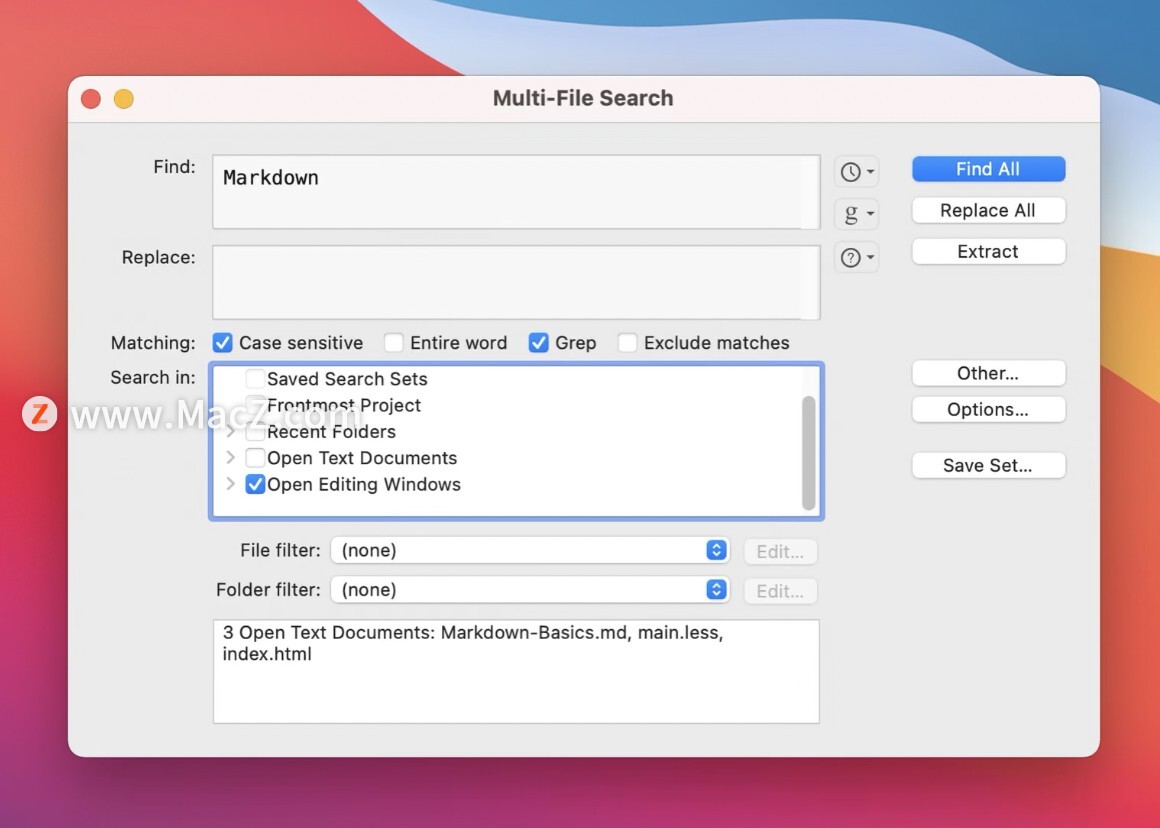
Task: Open the File filter dropdown
Action: click(530, 550)
